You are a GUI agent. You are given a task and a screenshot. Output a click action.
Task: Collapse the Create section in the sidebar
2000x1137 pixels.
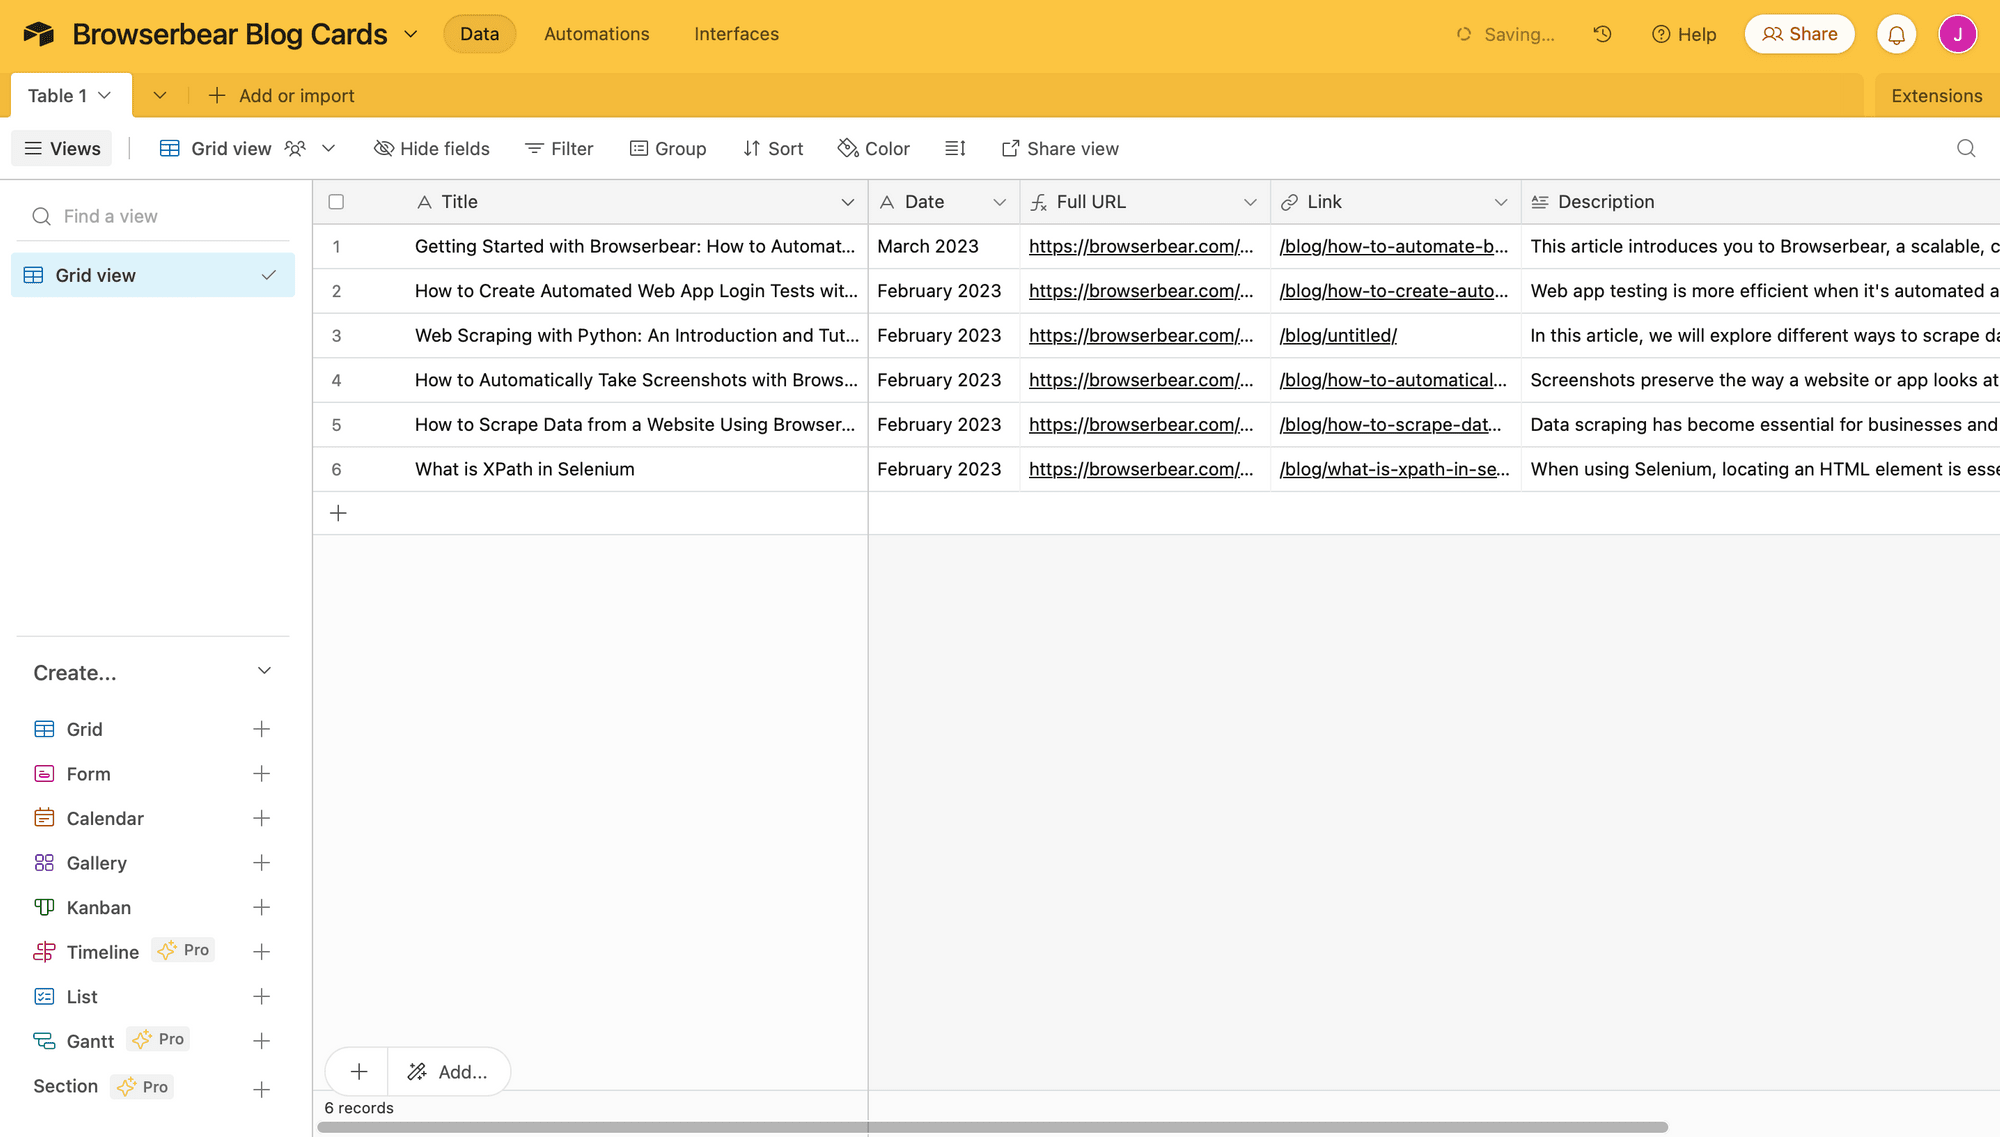(264, 671)
